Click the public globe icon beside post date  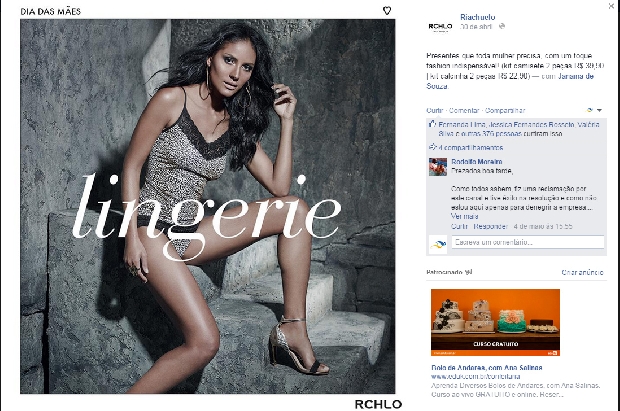click(502, 27)
